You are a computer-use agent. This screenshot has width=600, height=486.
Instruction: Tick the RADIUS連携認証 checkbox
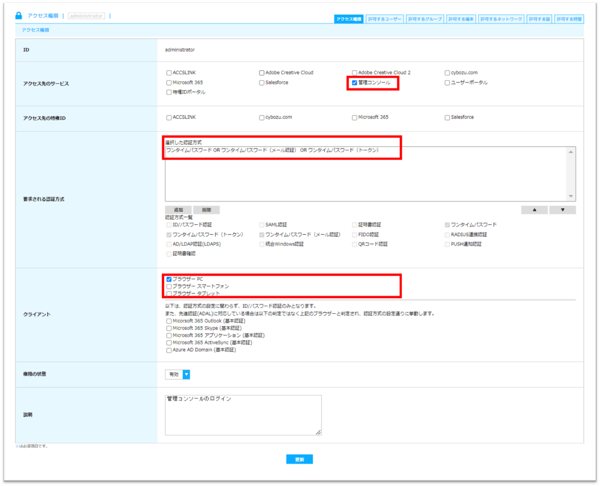[447, 235]
